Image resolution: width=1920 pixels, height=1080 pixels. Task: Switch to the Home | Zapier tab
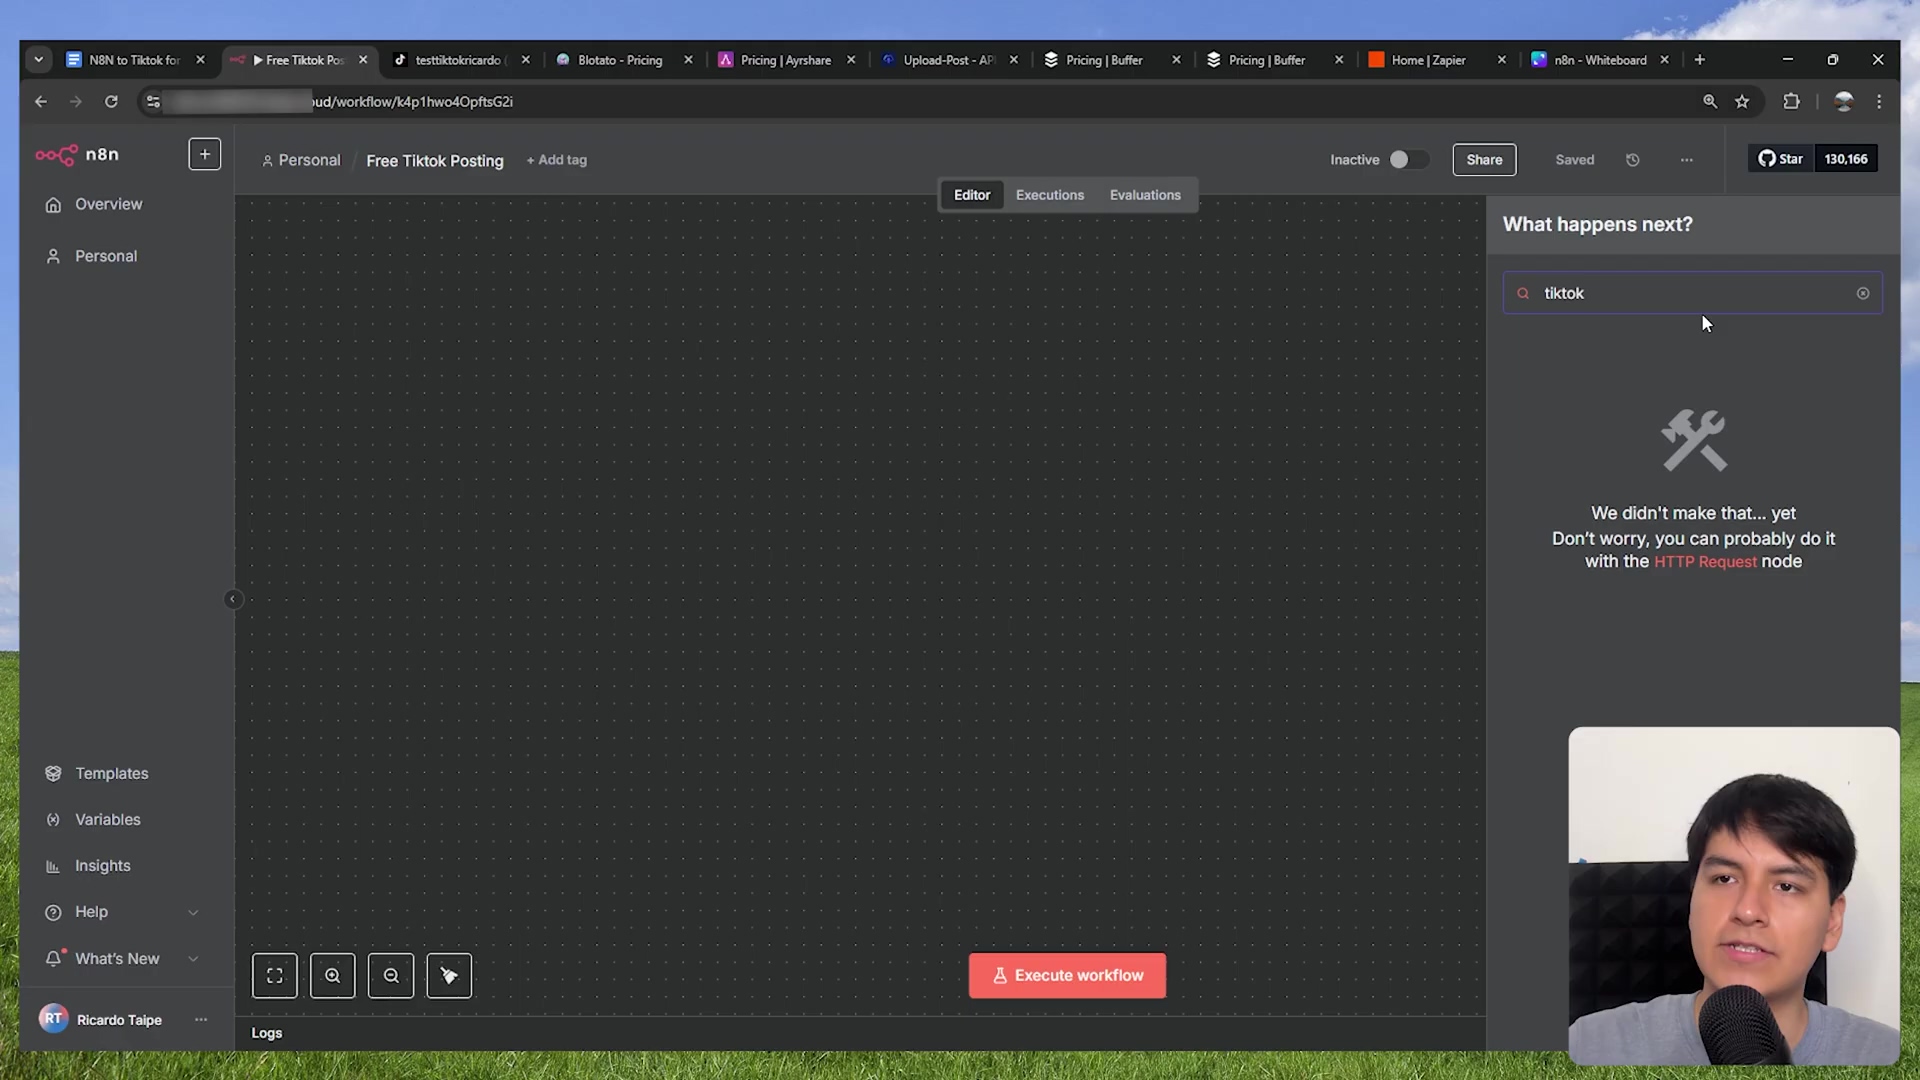click(1428, 60)
